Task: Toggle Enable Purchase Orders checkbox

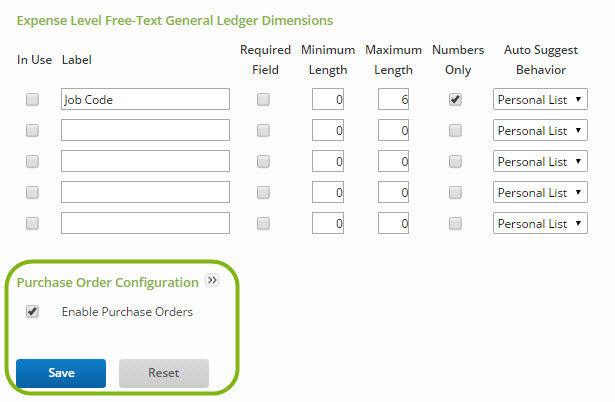Action: point(32,311)
